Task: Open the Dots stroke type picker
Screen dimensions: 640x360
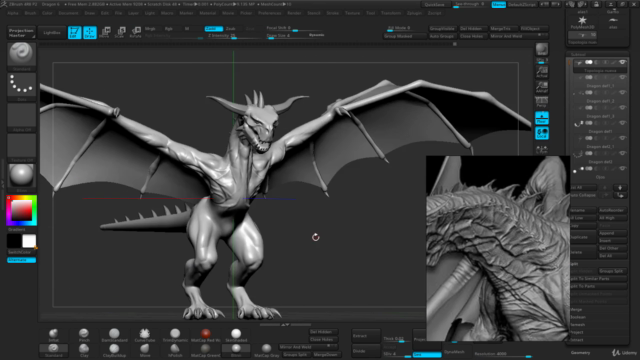Action: pyautogui.click(x=22, y=84)
